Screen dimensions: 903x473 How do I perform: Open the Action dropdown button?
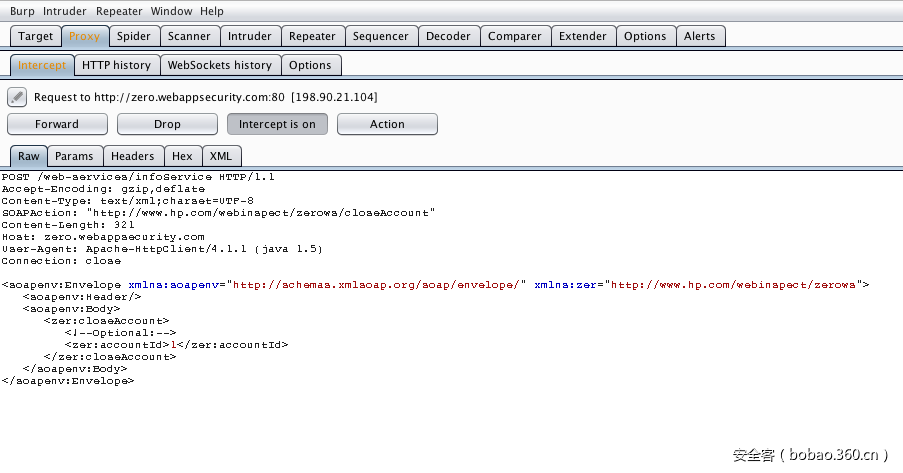pyautogui.click(x=387, y=124)
